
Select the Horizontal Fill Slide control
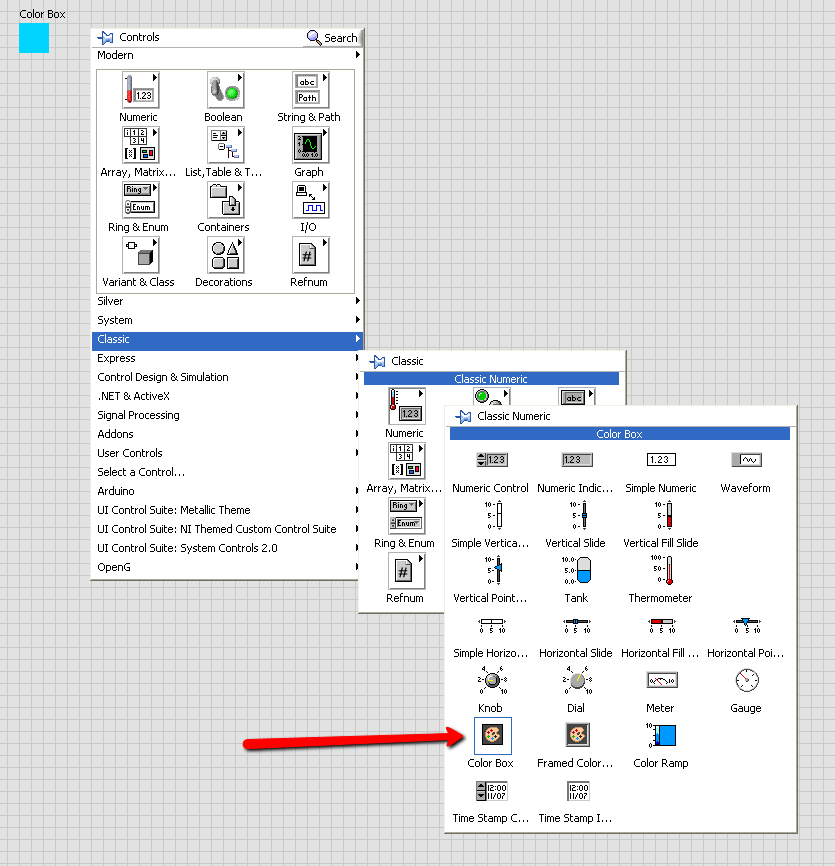661,625
